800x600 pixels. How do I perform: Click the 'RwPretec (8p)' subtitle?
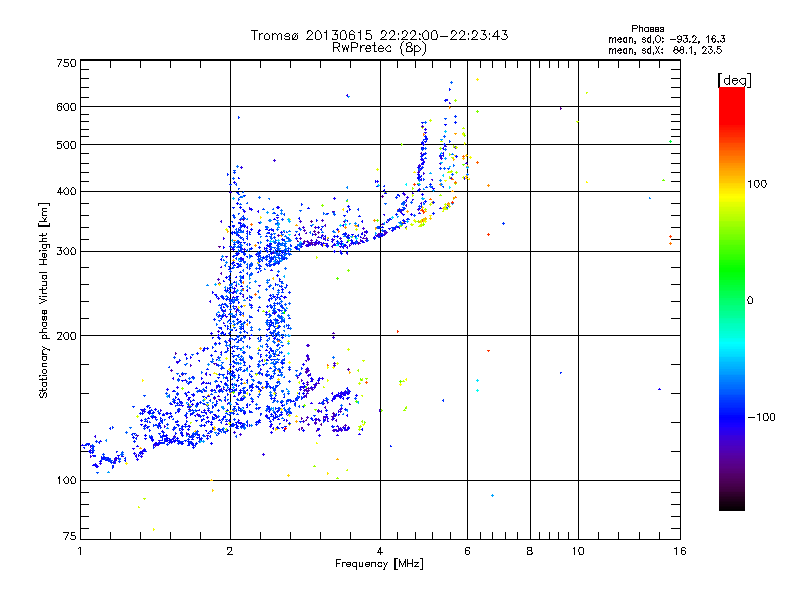click(x=379, y=48)
